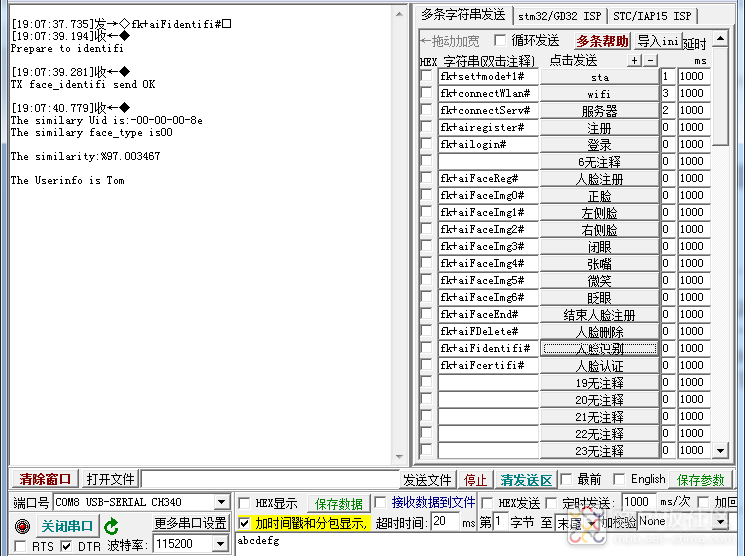Click the 注册 register send button
Screen dimensions: 745x556
pos(599,128)
